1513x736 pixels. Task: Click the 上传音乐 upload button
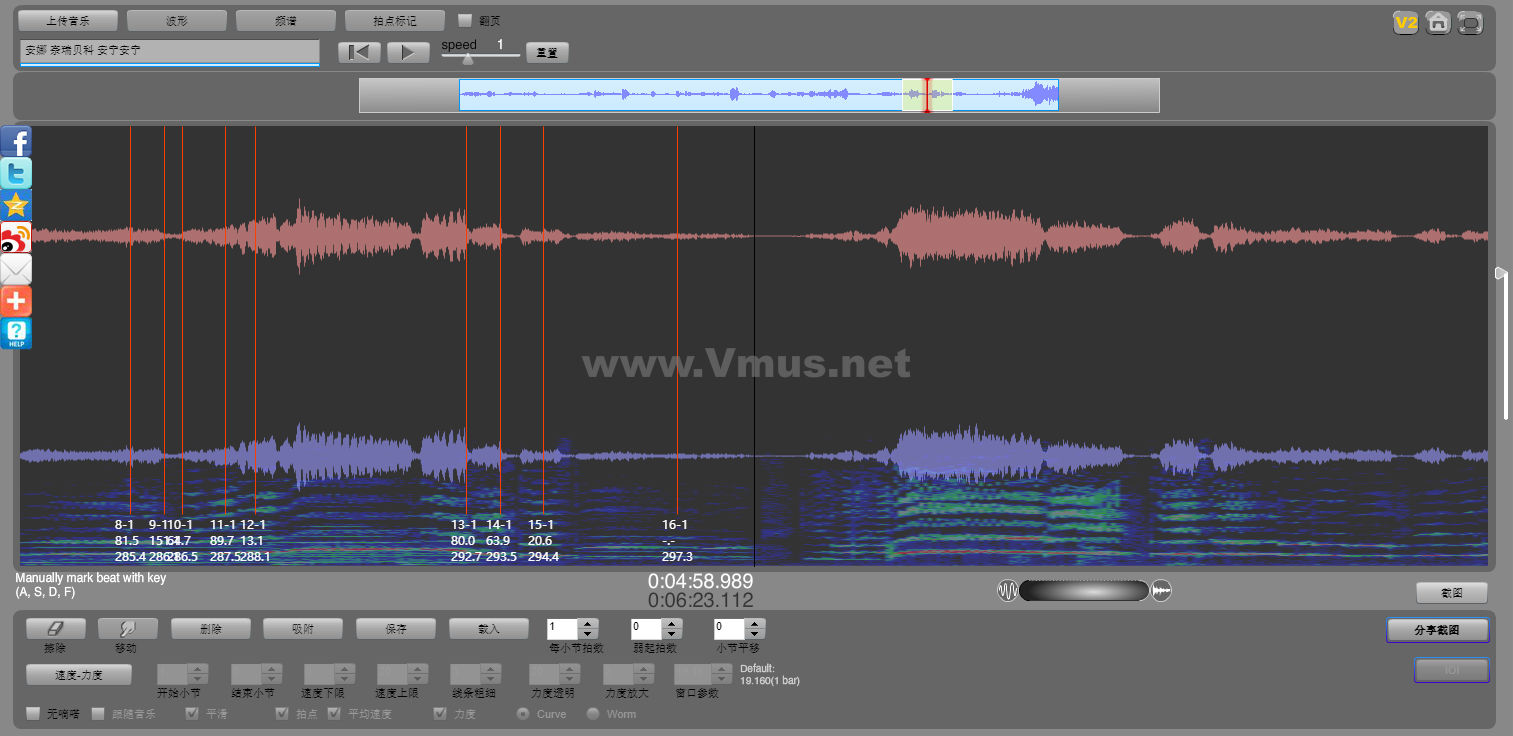pos(68,21)
